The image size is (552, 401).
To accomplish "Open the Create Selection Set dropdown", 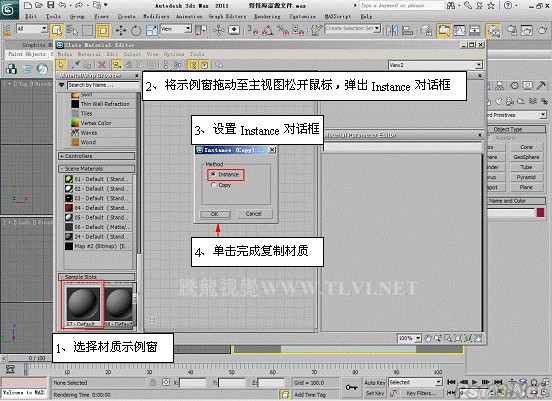I will pyautogui.click(x=352, y=28).
